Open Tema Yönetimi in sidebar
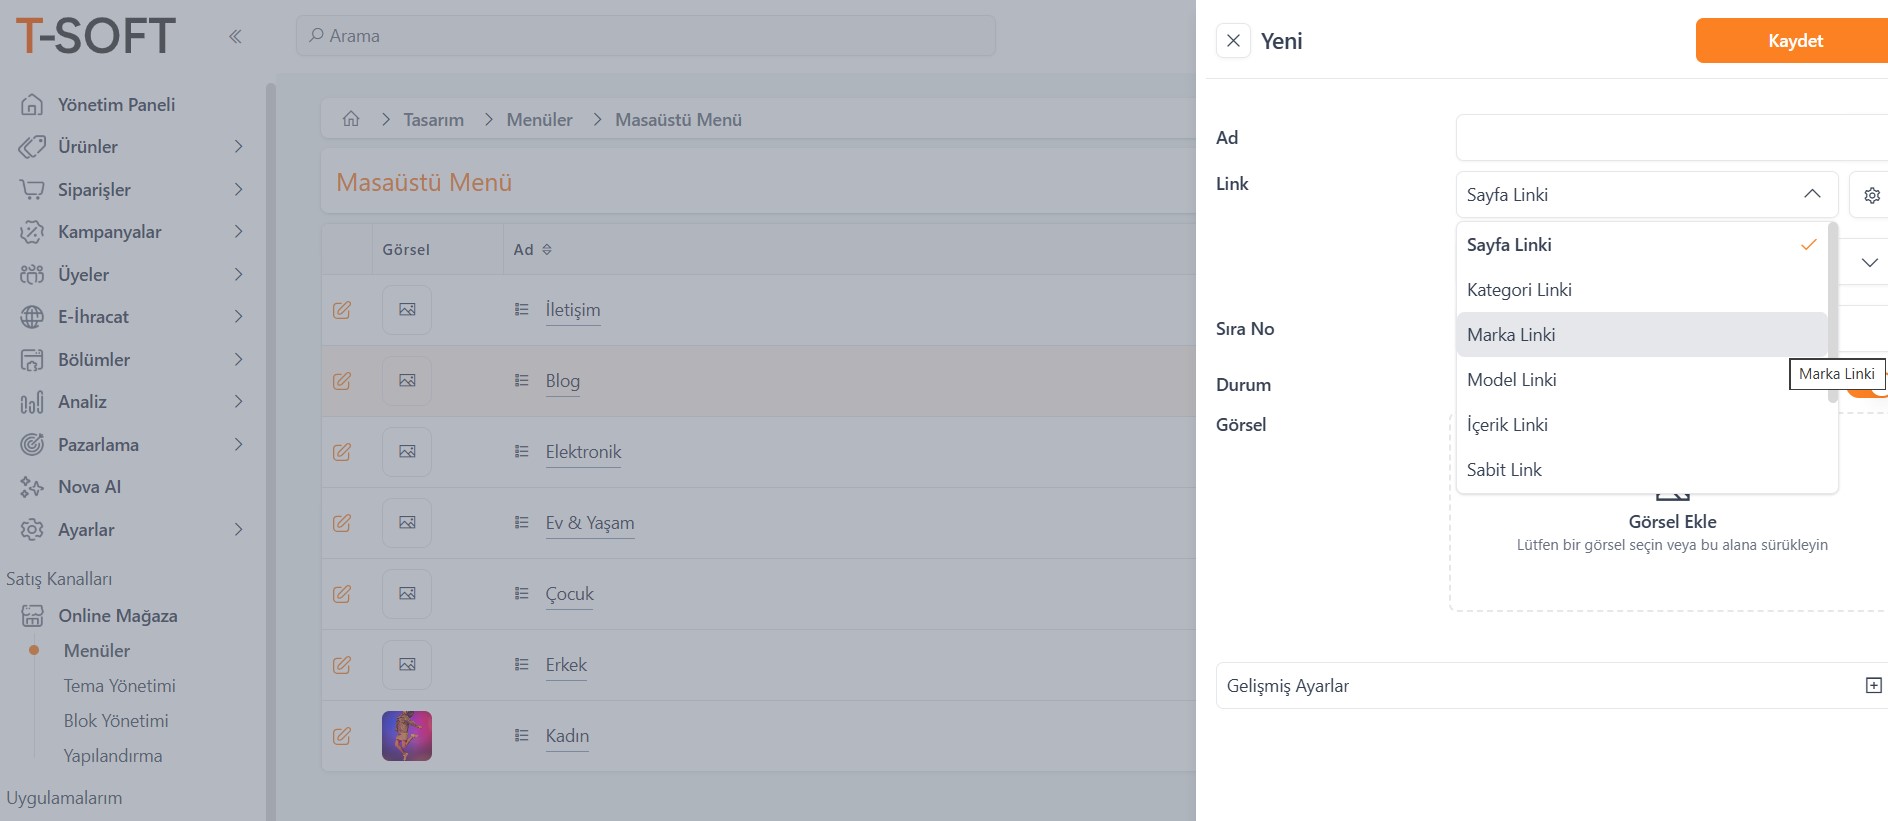 [119, 686]
